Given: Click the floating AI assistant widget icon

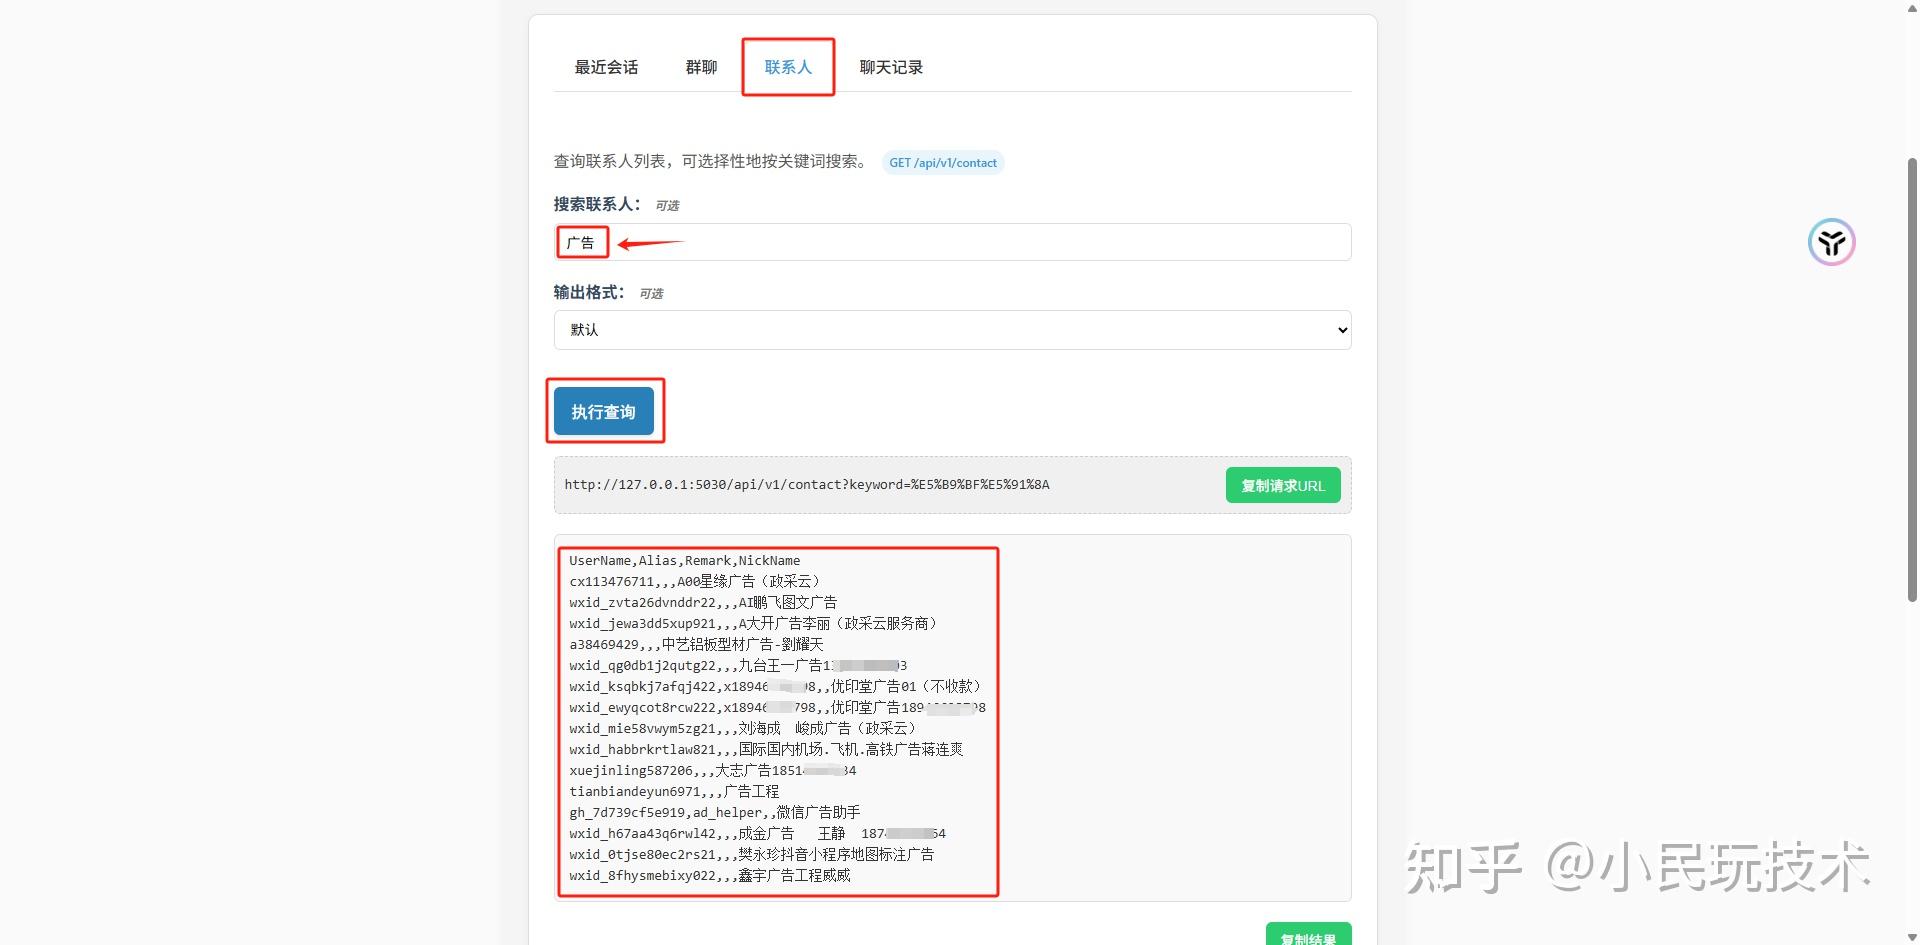Looking at the screenshot, I should pyautogui.click(x=1832, y=242).
